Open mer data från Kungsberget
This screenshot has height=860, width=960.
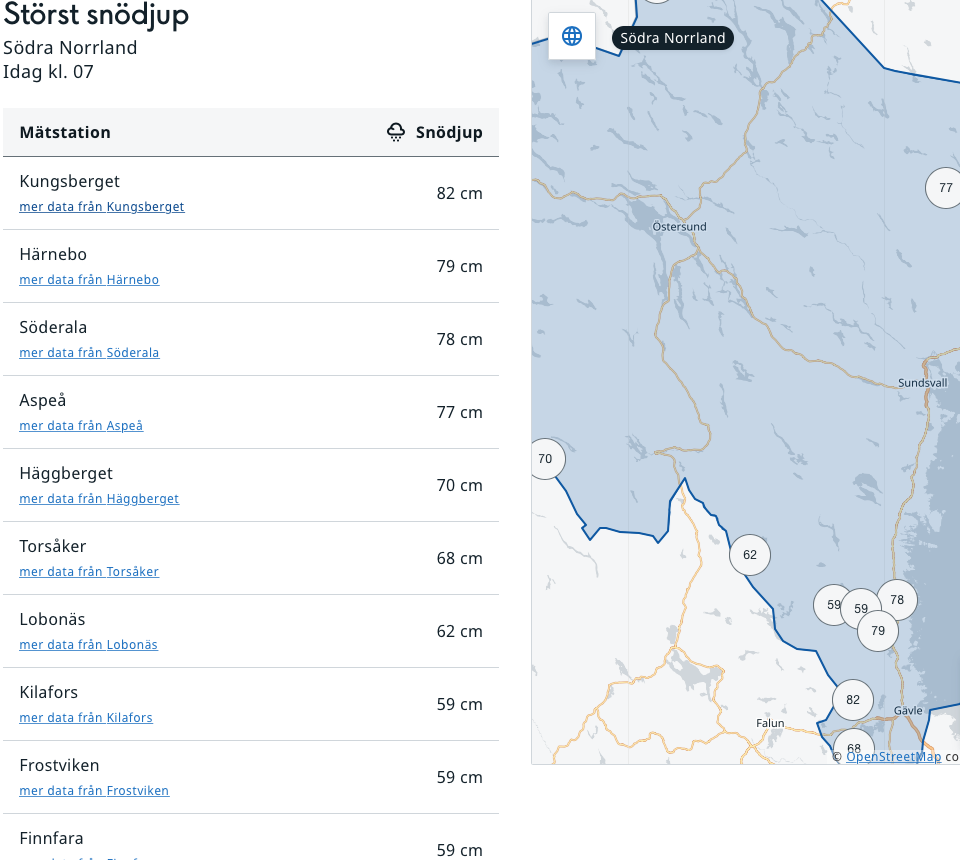coord(102,207)
